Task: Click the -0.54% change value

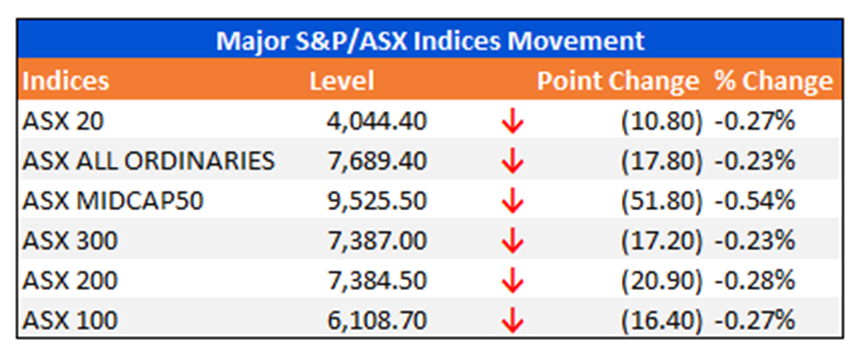Action: pyautogui.click(x=755, y=201)
